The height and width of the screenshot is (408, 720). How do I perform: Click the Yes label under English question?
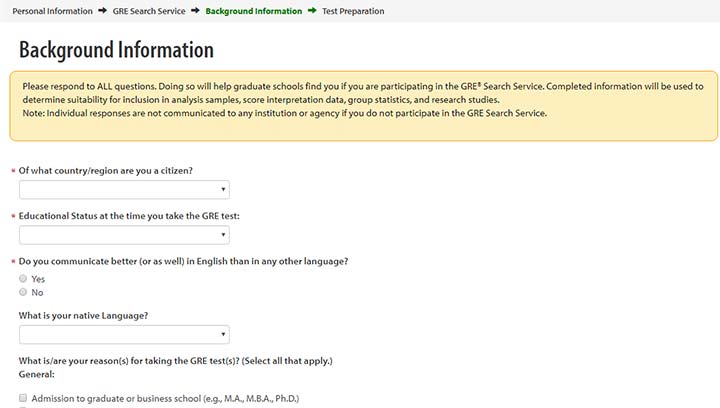38,279
